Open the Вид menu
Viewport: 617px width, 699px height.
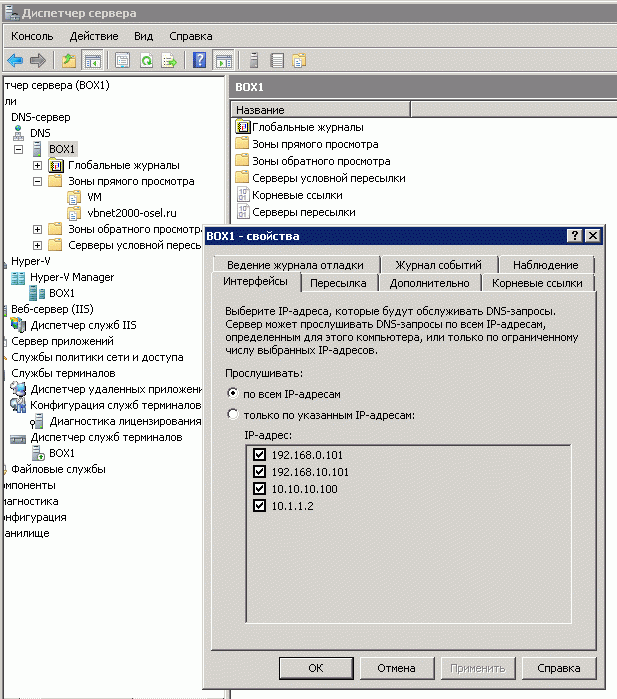pyautogui.click(x=144, y=37)
